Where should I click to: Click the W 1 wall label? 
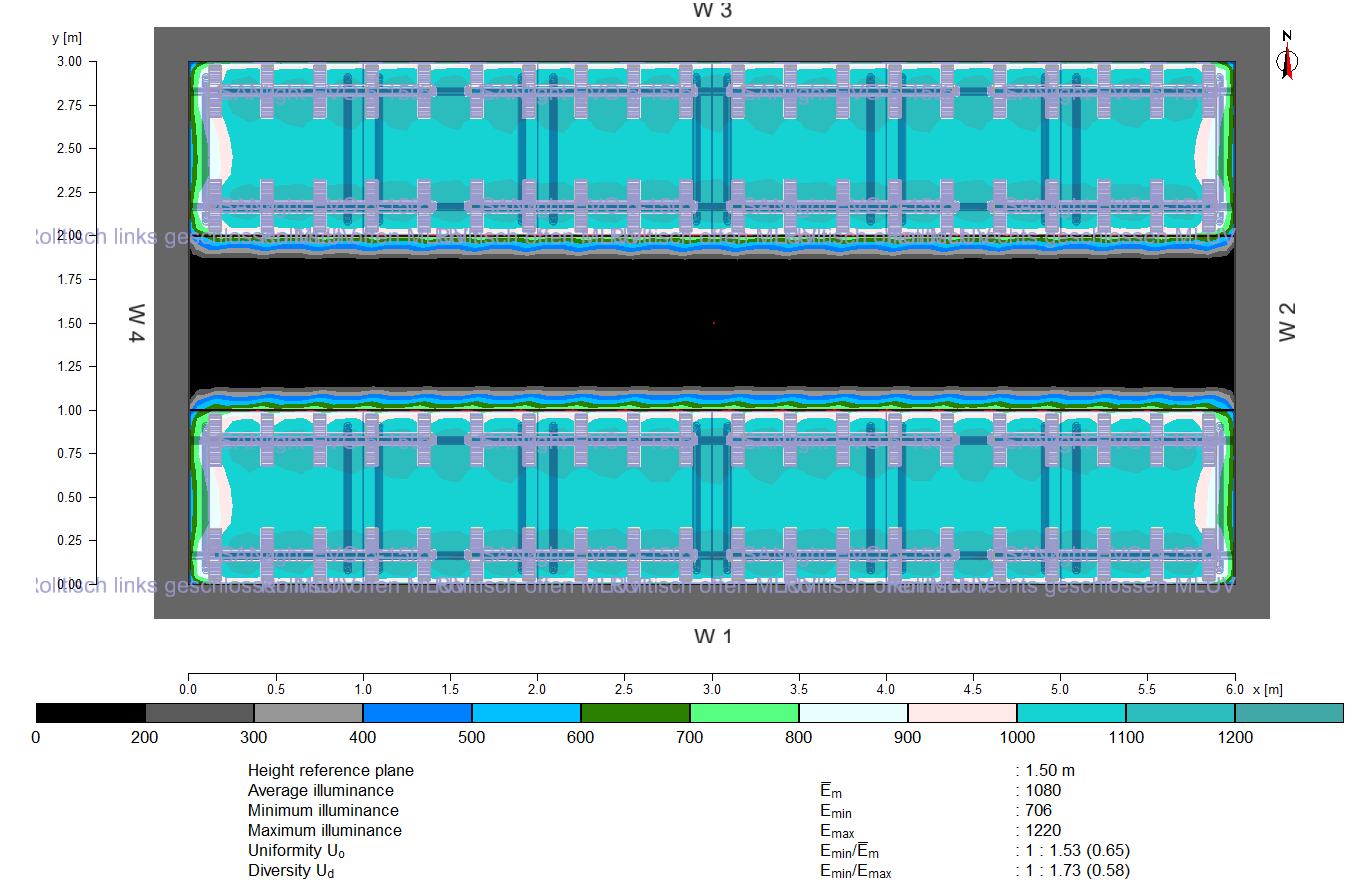[x=713, y=636]
